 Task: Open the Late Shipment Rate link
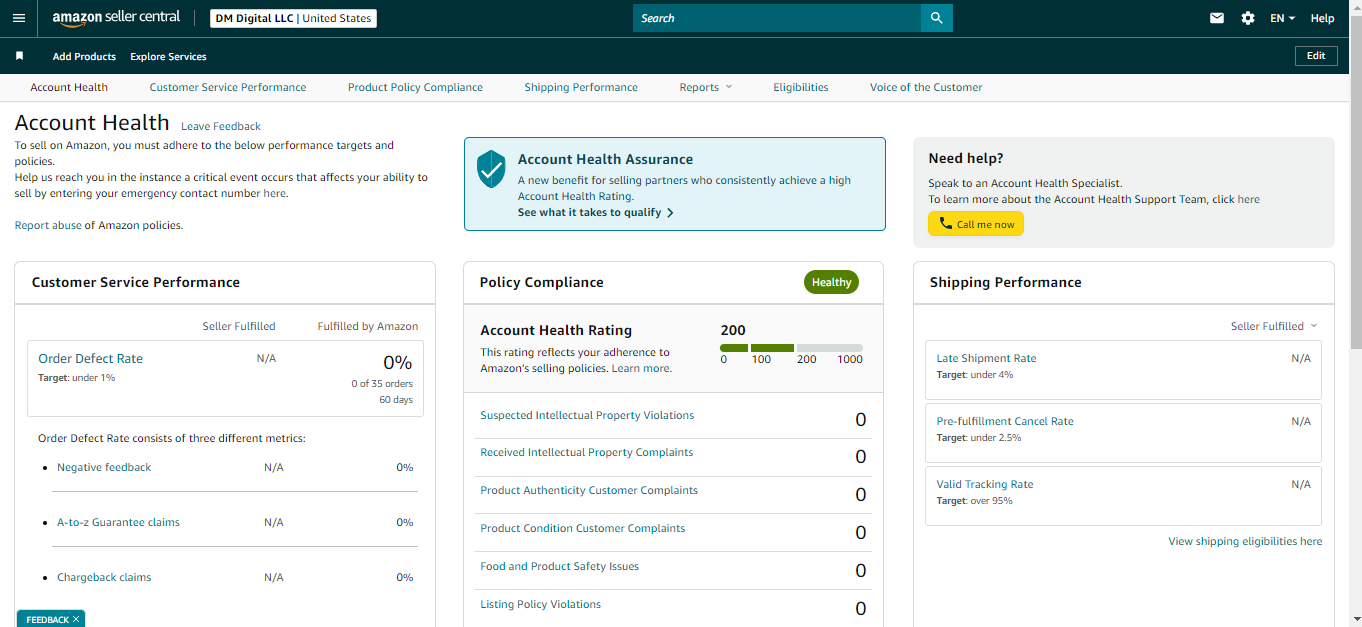point(986,358)
